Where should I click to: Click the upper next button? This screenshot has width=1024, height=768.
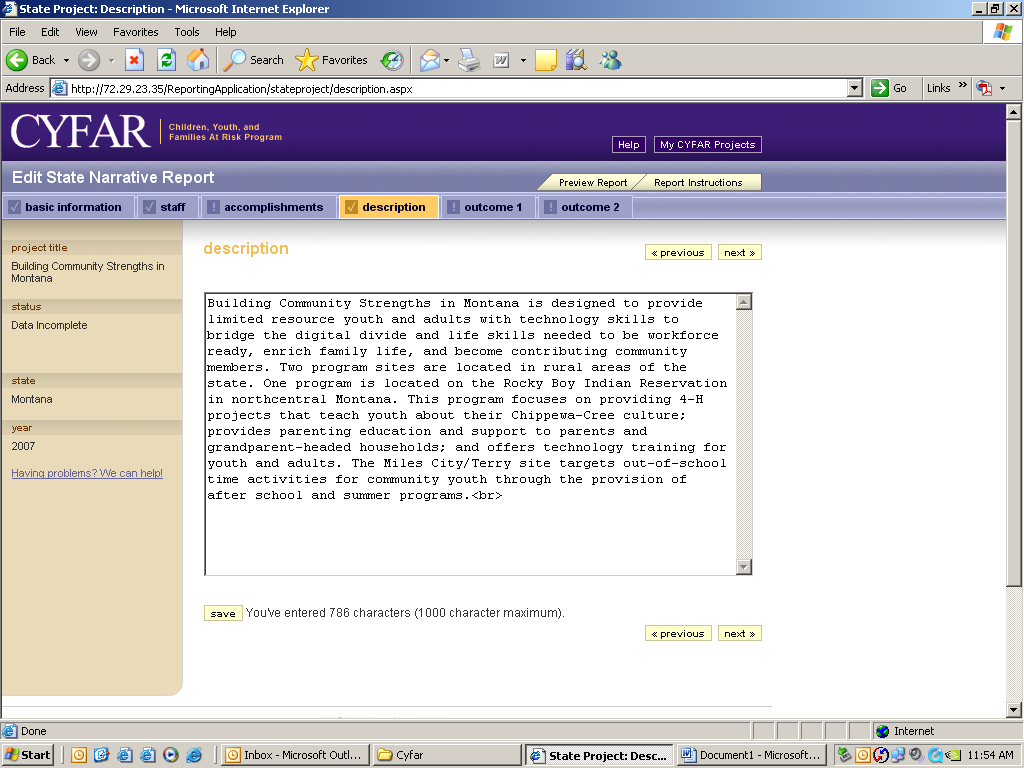[739, 253]
